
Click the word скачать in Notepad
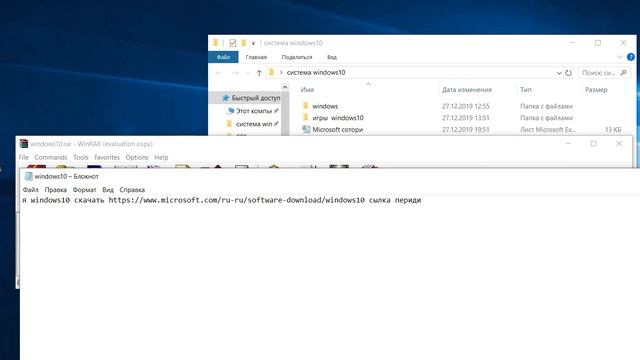pos(89,200)
